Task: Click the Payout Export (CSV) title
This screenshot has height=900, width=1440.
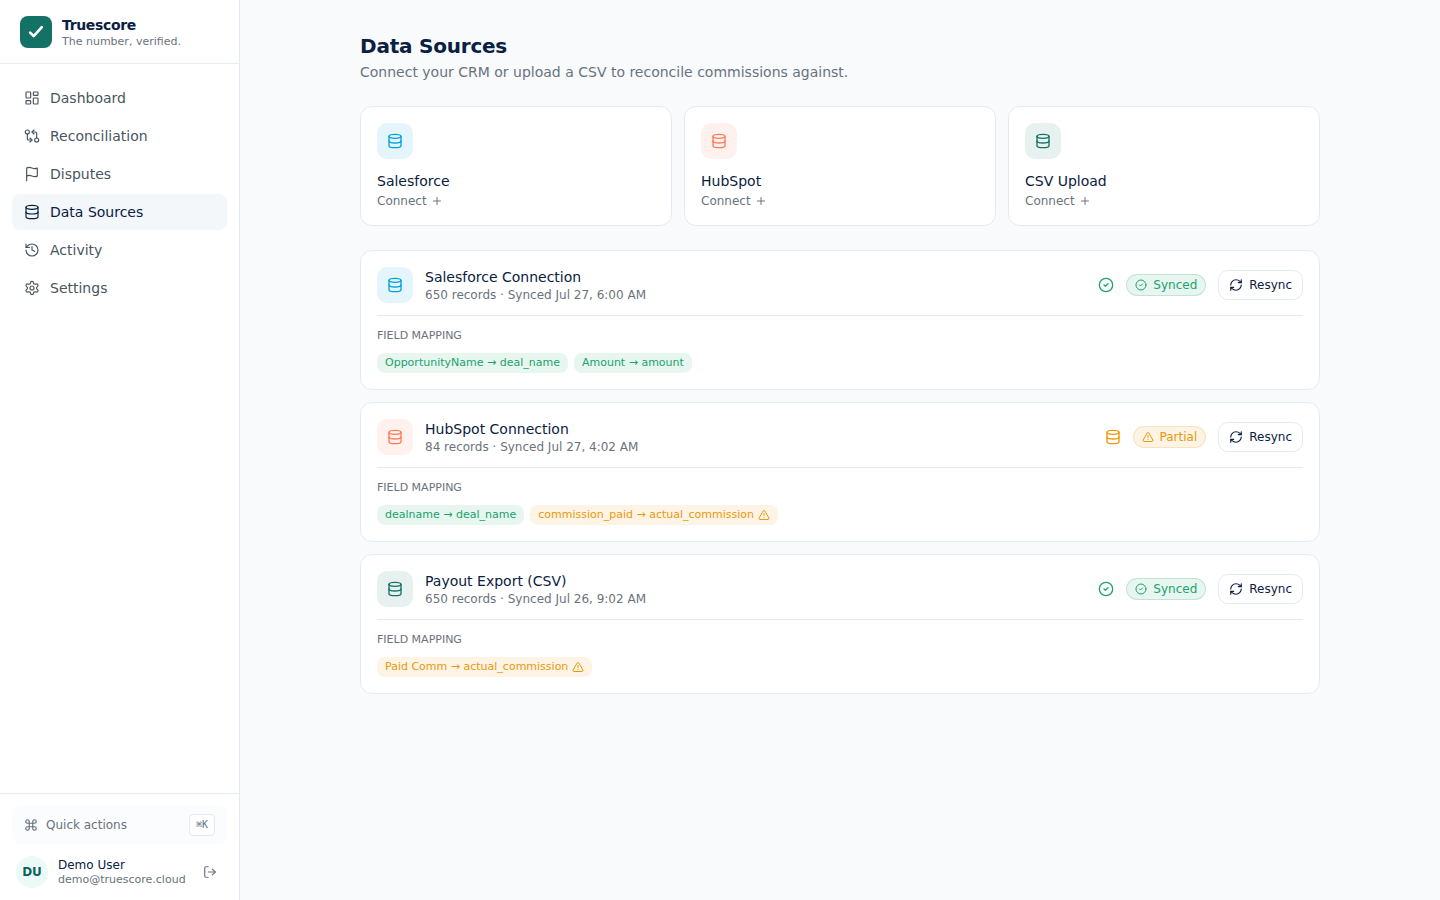Action: pos(496,581)
